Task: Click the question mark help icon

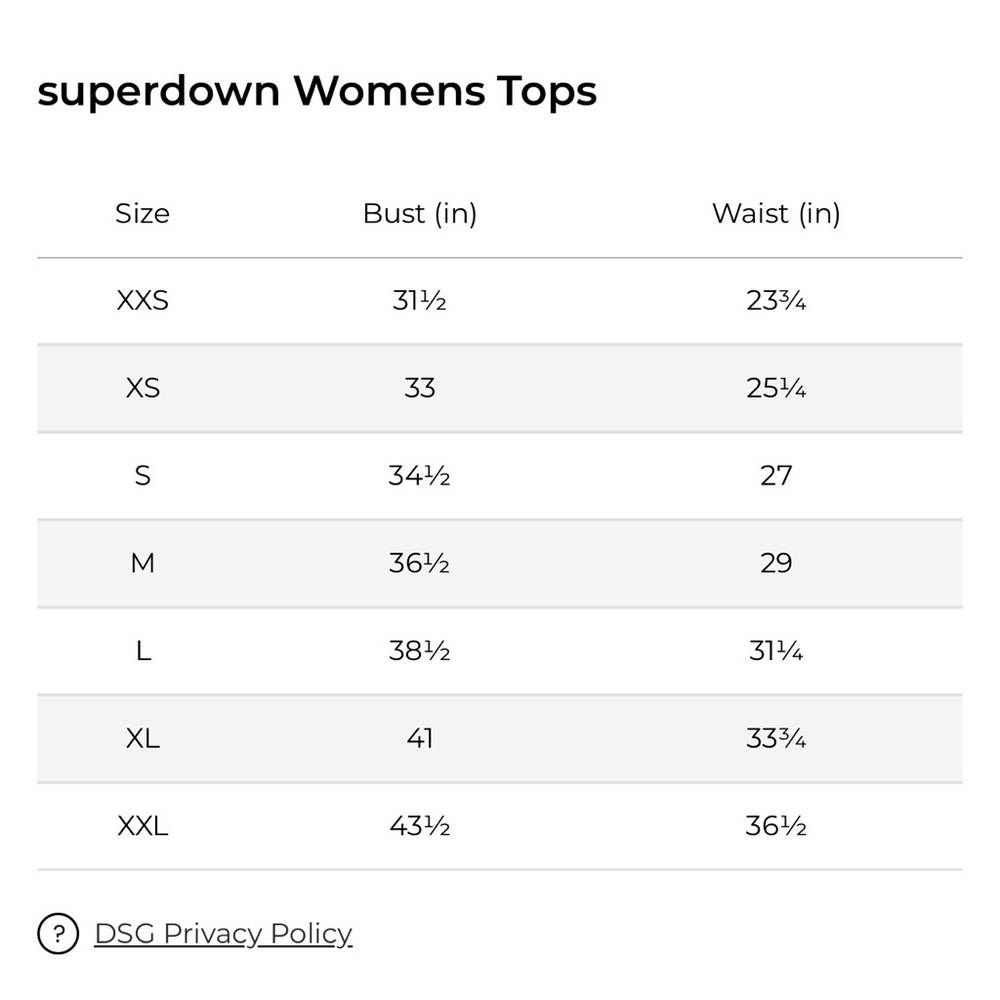Action: [x=58, y=934]
